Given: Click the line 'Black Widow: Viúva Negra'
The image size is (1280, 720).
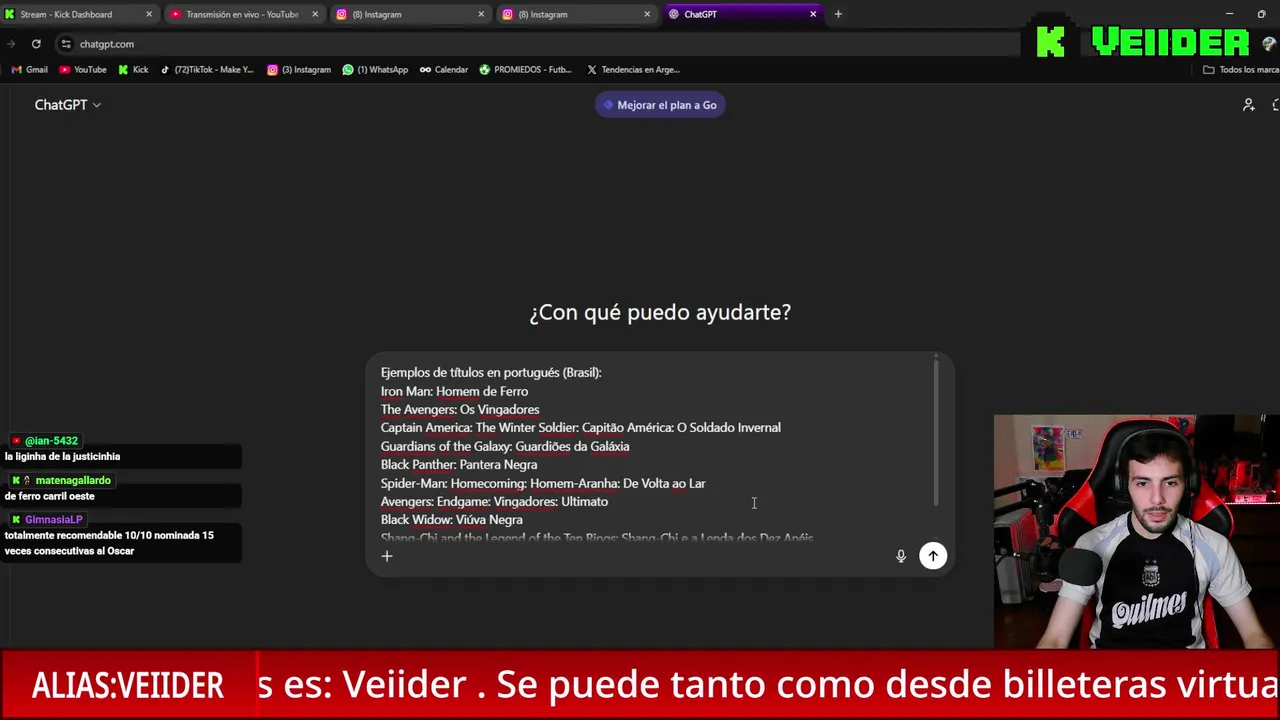Looking at the screenshot, I should (x=452, y=519).
